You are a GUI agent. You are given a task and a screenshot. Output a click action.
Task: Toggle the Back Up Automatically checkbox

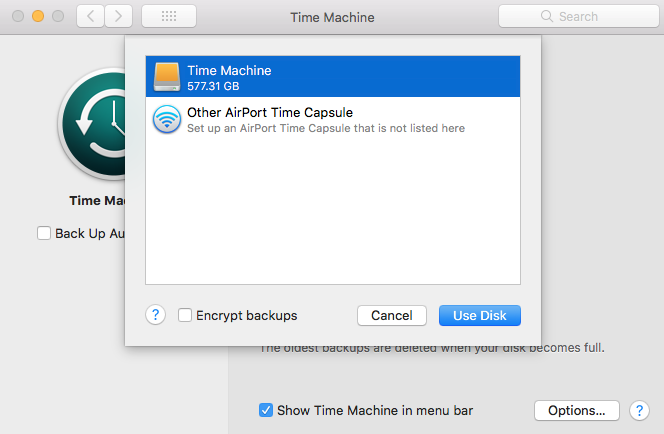tap(44, 233)
